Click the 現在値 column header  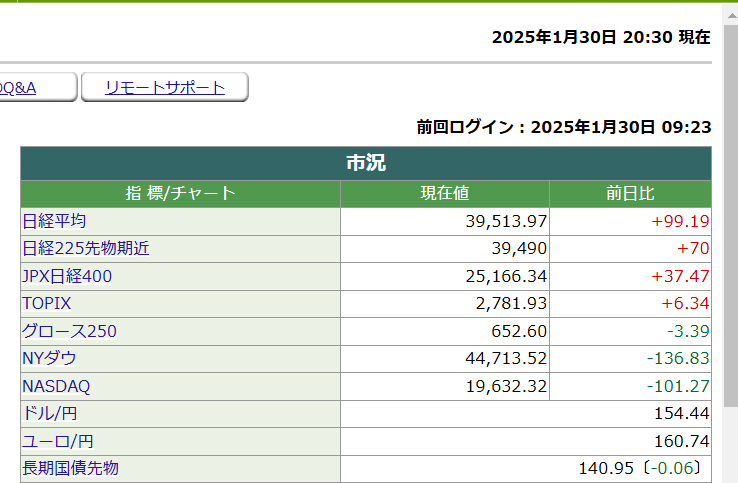(445, 194)
